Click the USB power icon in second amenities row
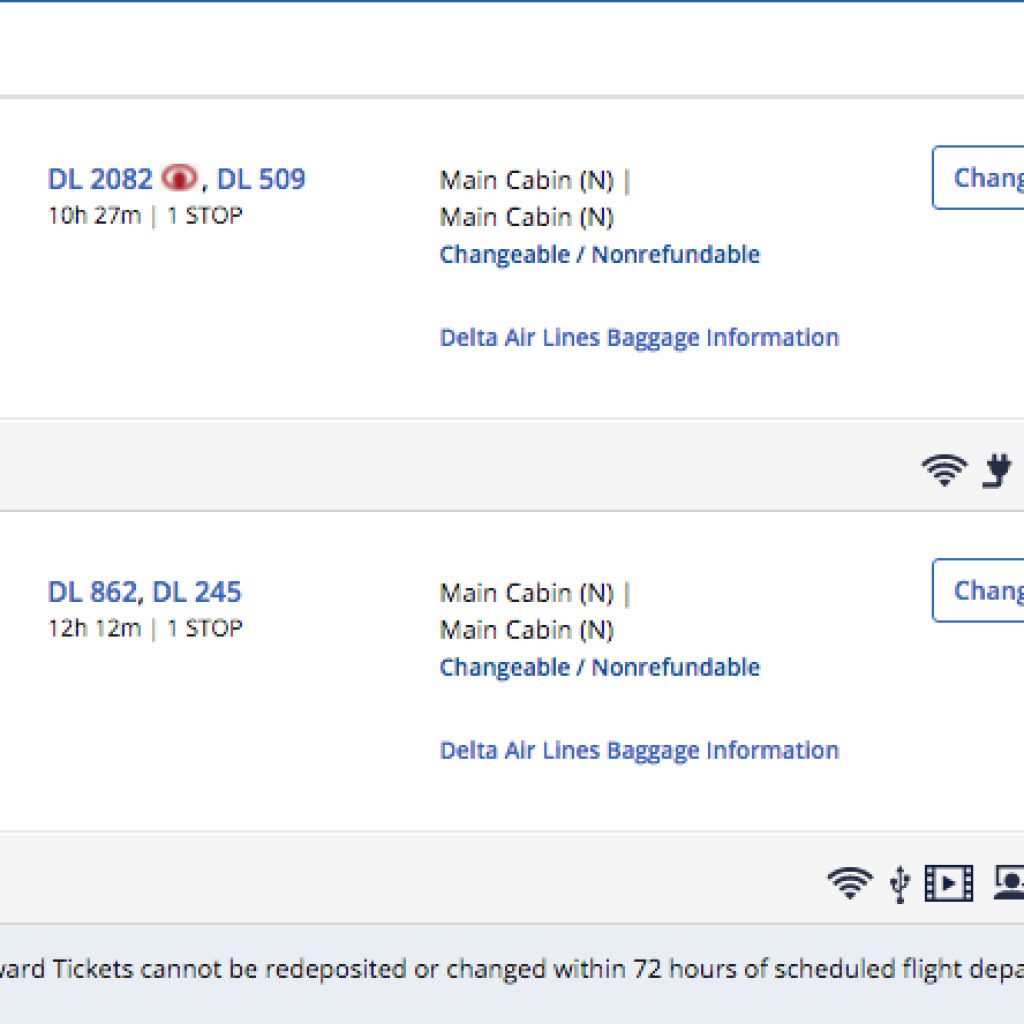The height and width of the screenshot is (1024, 1024). [x=900, y=884]
